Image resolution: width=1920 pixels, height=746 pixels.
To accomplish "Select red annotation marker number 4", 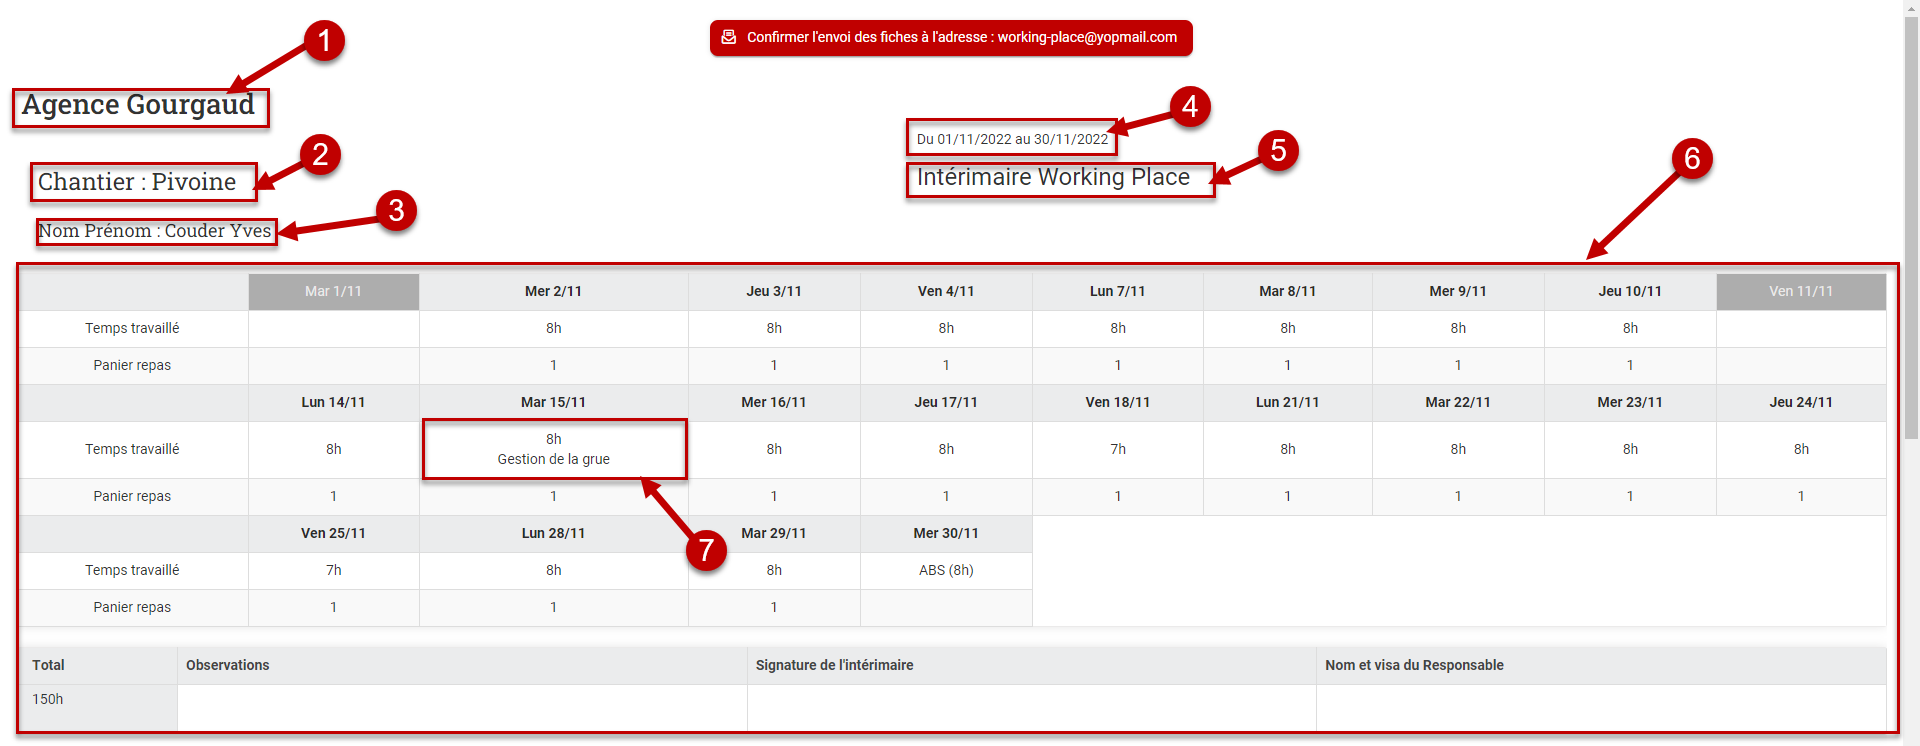I will point(1189,106).
